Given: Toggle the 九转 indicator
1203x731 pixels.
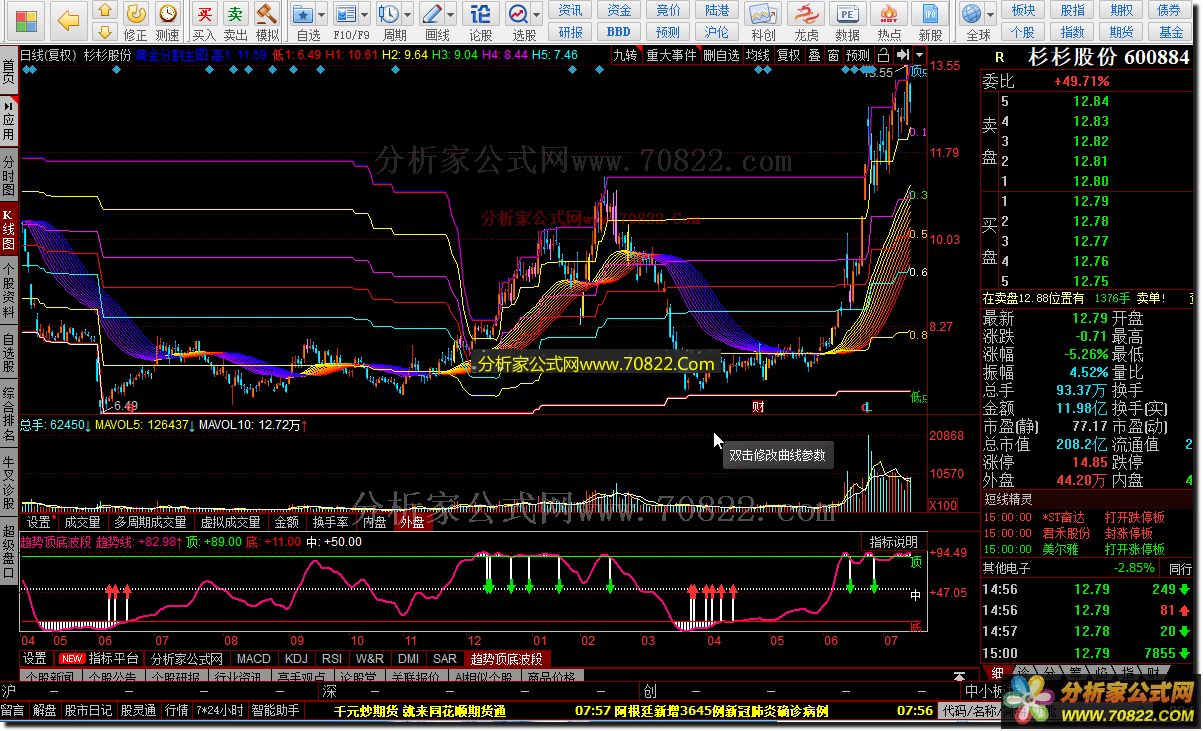Looking at the screenshot, I should (x=625, y=55).
